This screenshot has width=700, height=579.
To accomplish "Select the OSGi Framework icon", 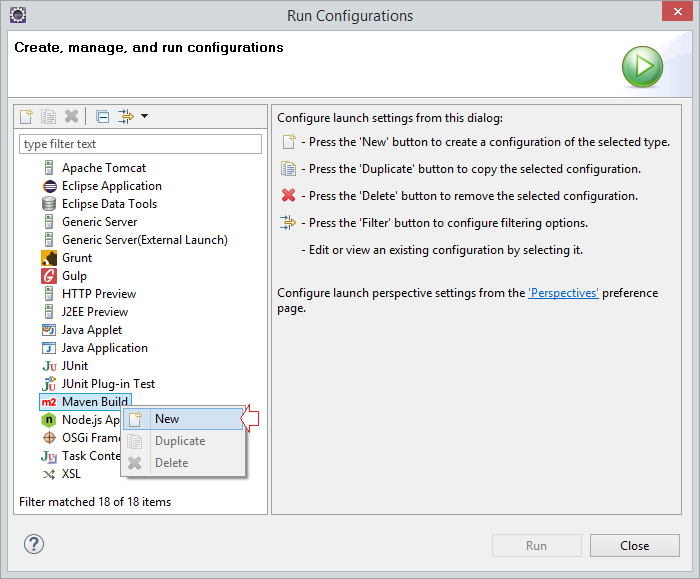I will tap(49, 438).
